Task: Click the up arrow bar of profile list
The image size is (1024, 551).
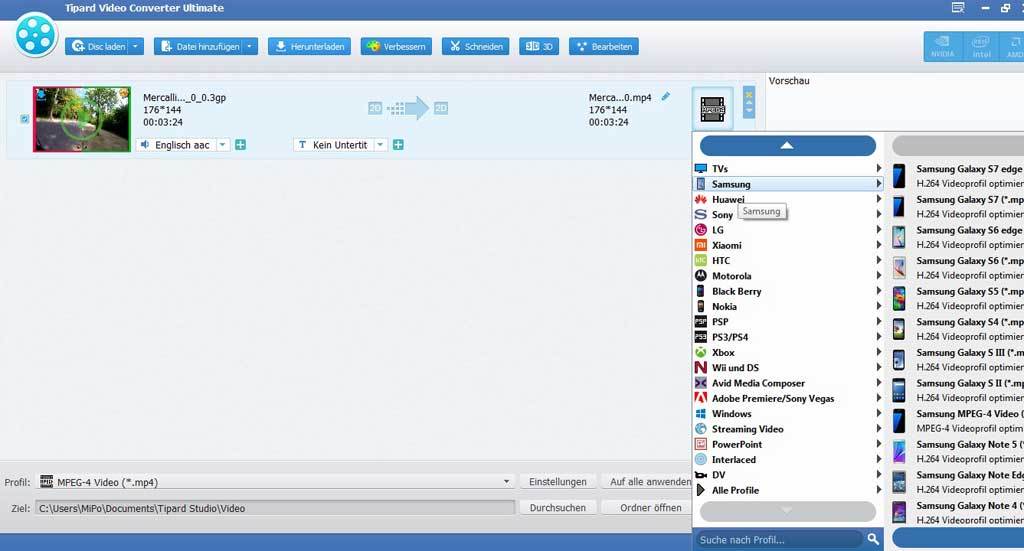Action: [788, 145]
